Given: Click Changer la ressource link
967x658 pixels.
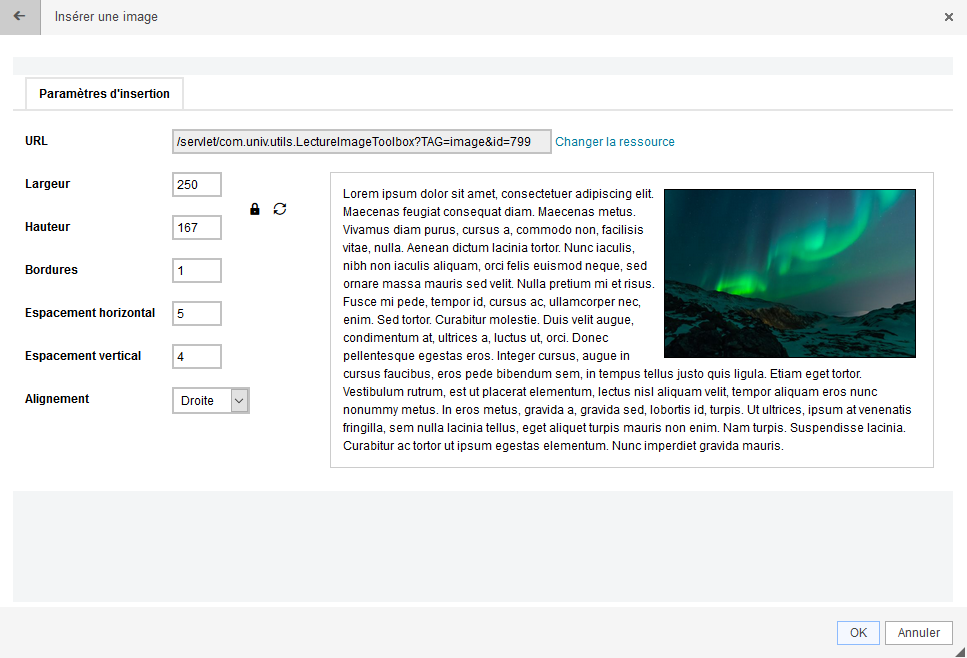Looking at the screenshot, I should pyautogui.click(x=615, y=142).
